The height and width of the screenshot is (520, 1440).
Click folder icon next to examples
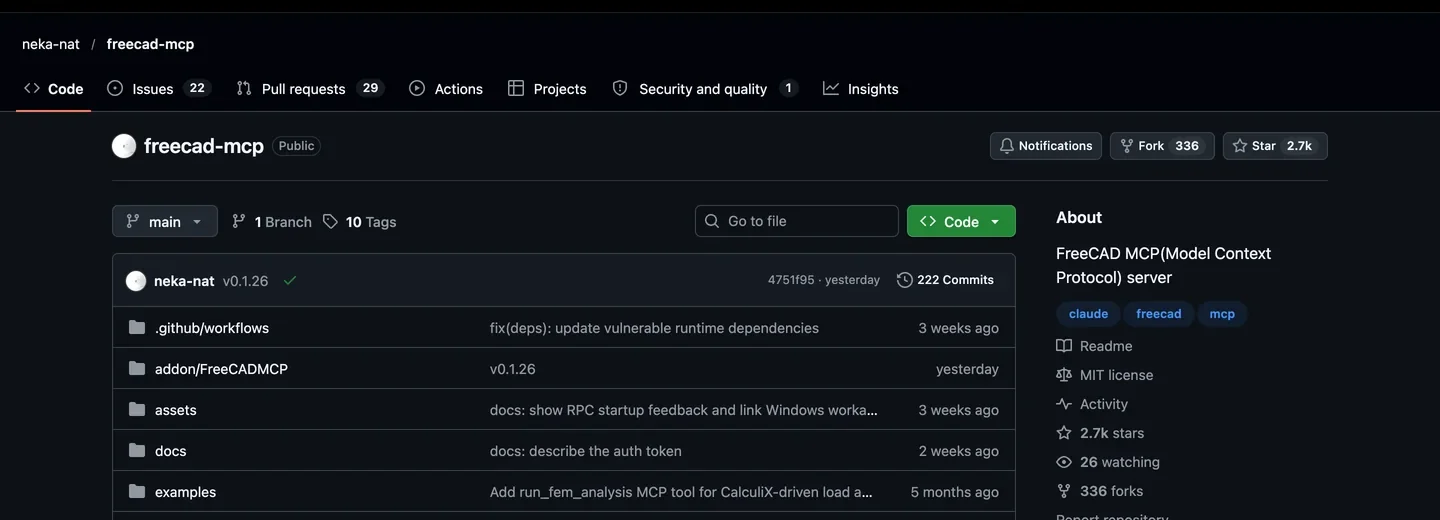137,492
